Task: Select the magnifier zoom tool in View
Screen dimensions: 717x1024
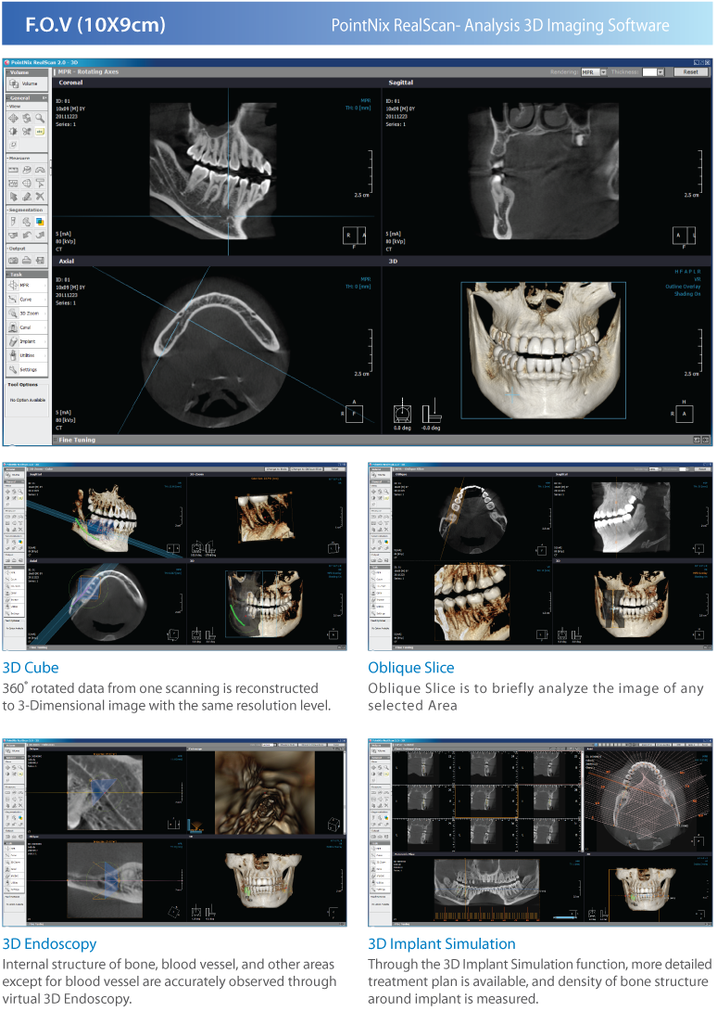Action: pyautogui.click(x=40, y=118)
